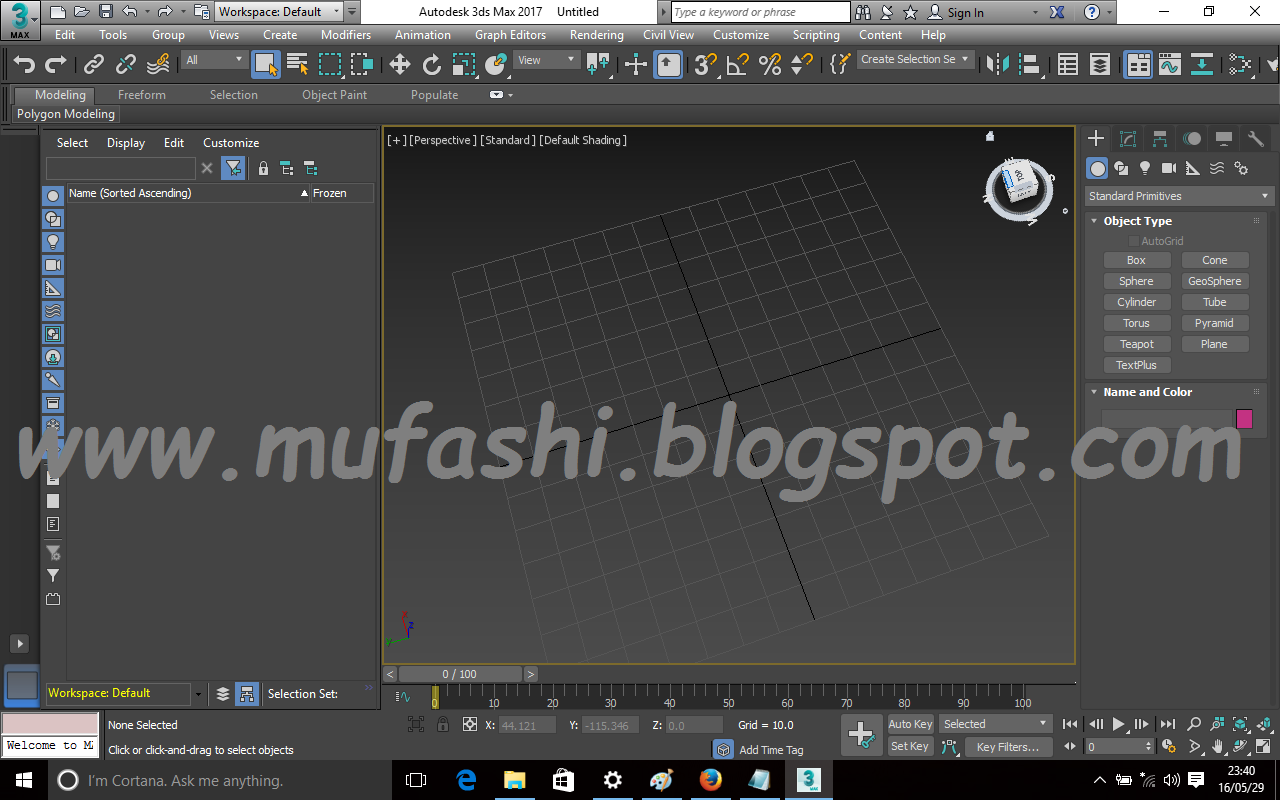Click the TextPlus button

(x=1137, y=365)
